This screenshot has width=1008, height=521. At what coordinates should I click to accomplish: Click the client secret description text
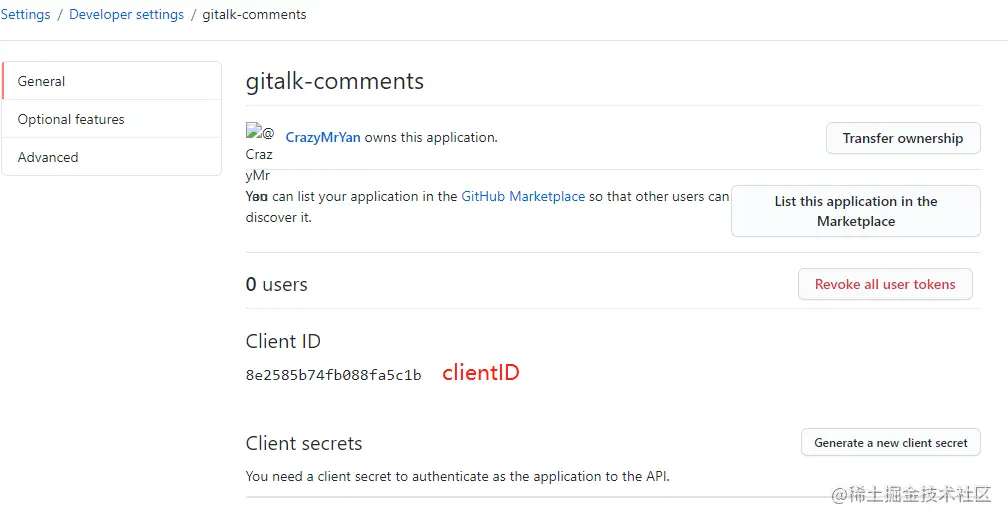pyautogui.click(x=457, y=476)
